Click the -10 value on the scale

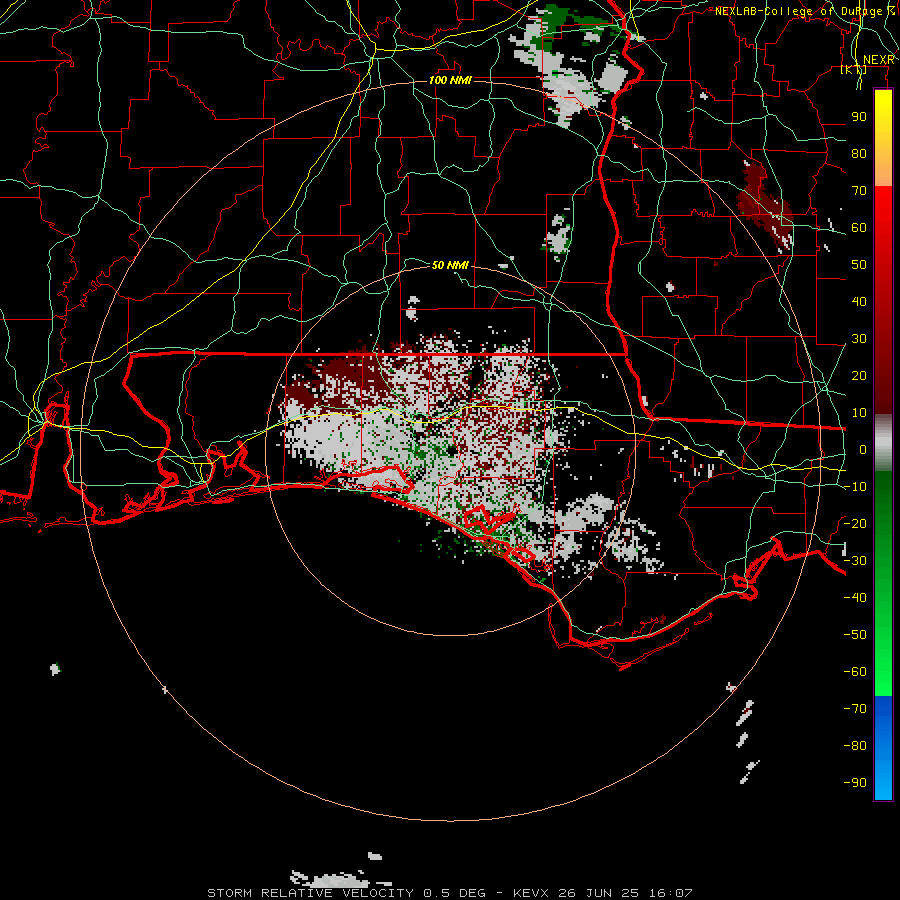(x=855, y=487)
